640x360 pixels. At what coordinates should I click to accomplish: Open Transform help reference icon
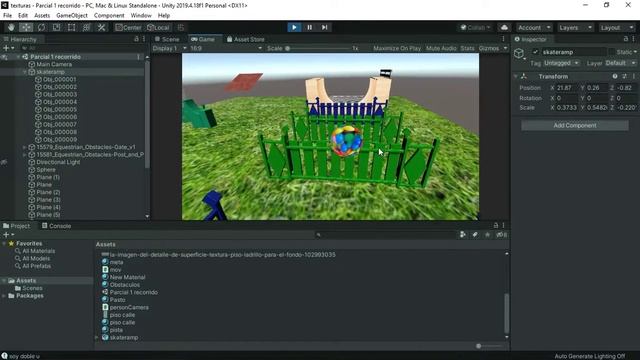615,76
